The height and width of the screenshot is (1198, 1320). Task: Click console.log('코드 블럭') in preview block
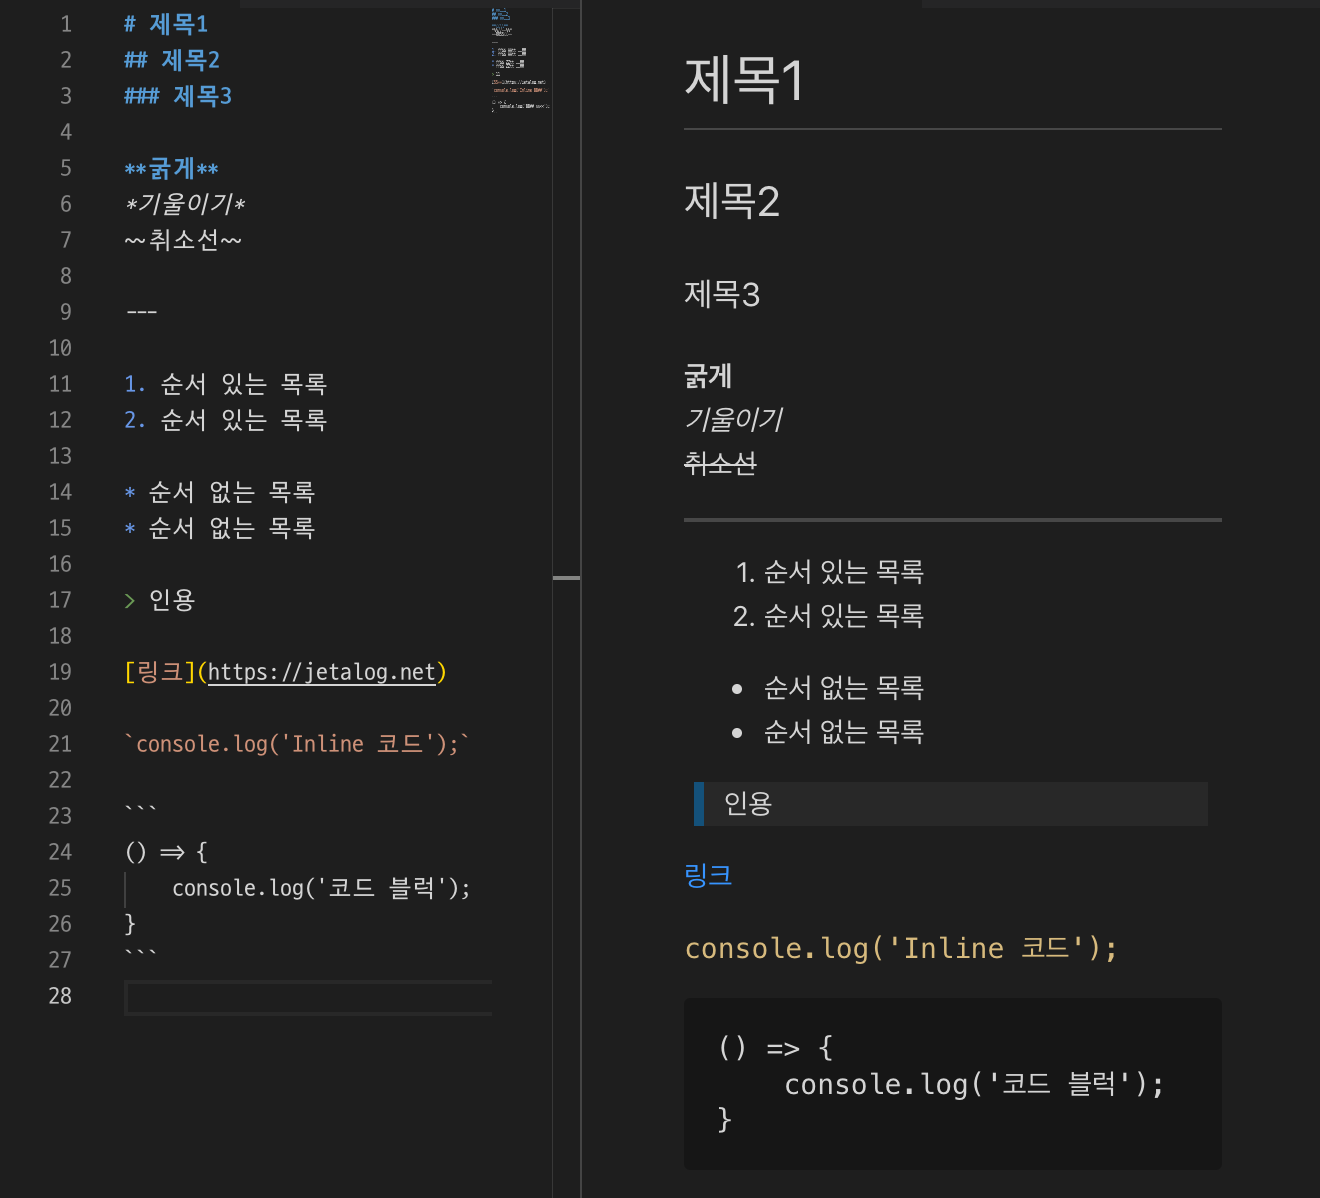point(975,1084)
